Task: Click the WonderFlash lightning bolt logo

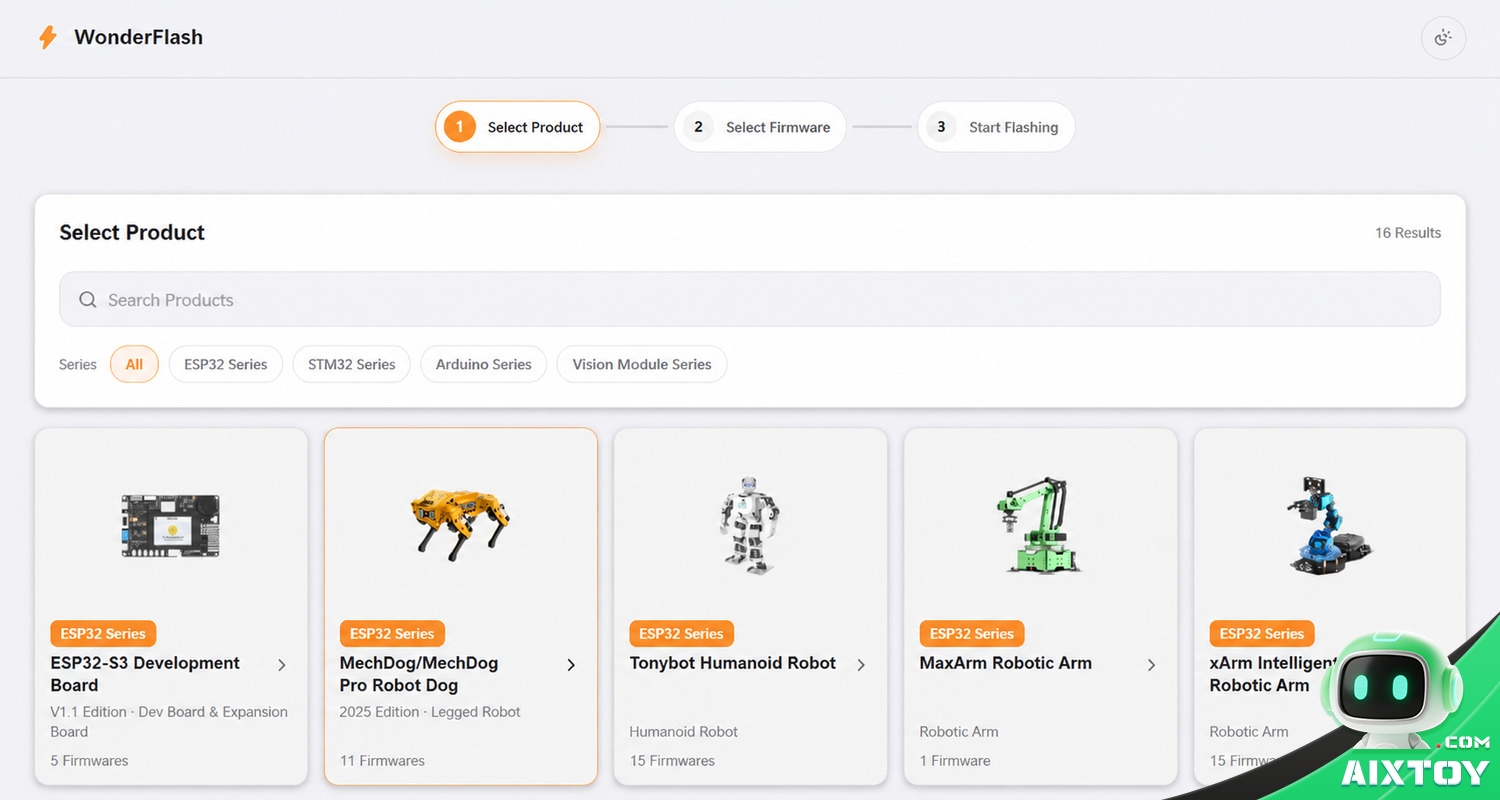Action: point(47,37)
